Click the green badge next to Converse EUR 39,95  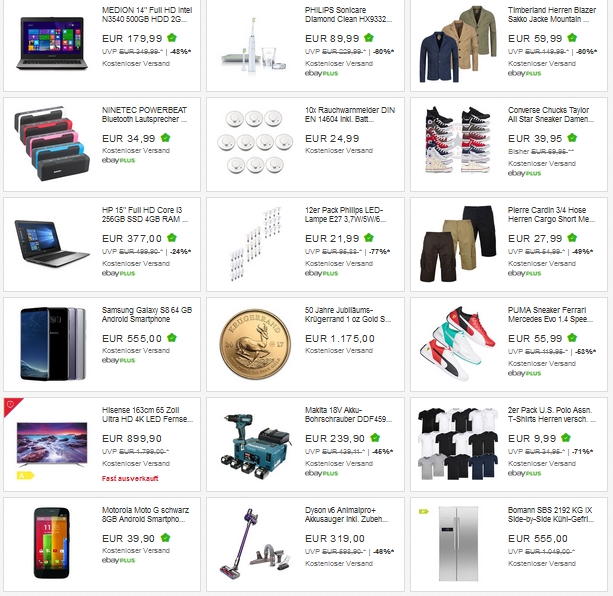(572, 138)
